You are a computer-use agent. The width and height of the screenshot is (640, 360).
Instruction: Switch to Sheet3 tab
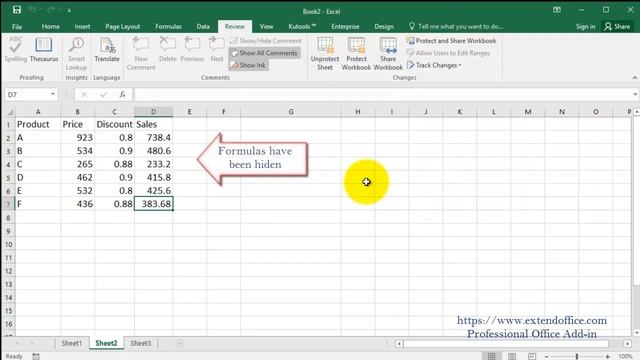pos(141,343)
